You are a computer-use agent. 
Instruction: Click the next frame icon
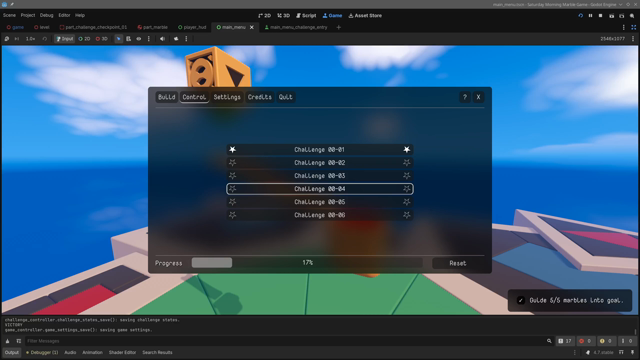pos(17,39)
